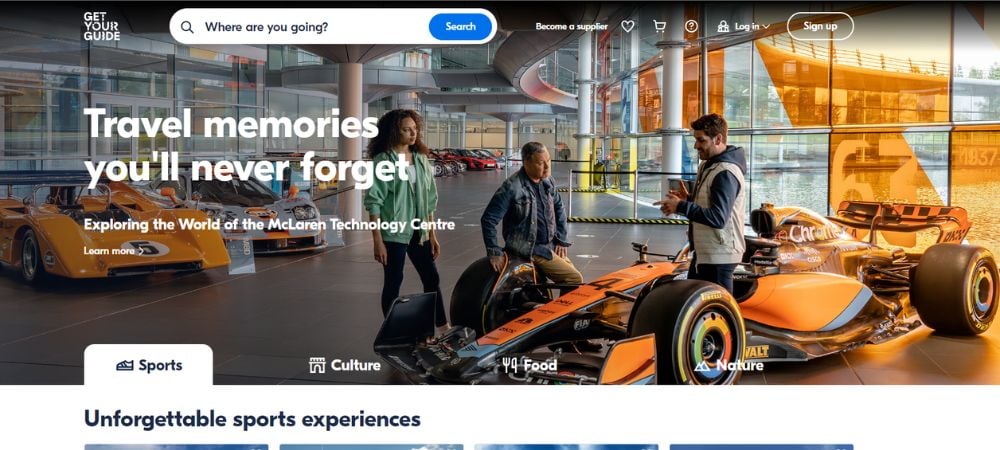The image size is (1000, 450).
Task: Open the shopping cart icon
Action: 659,26
